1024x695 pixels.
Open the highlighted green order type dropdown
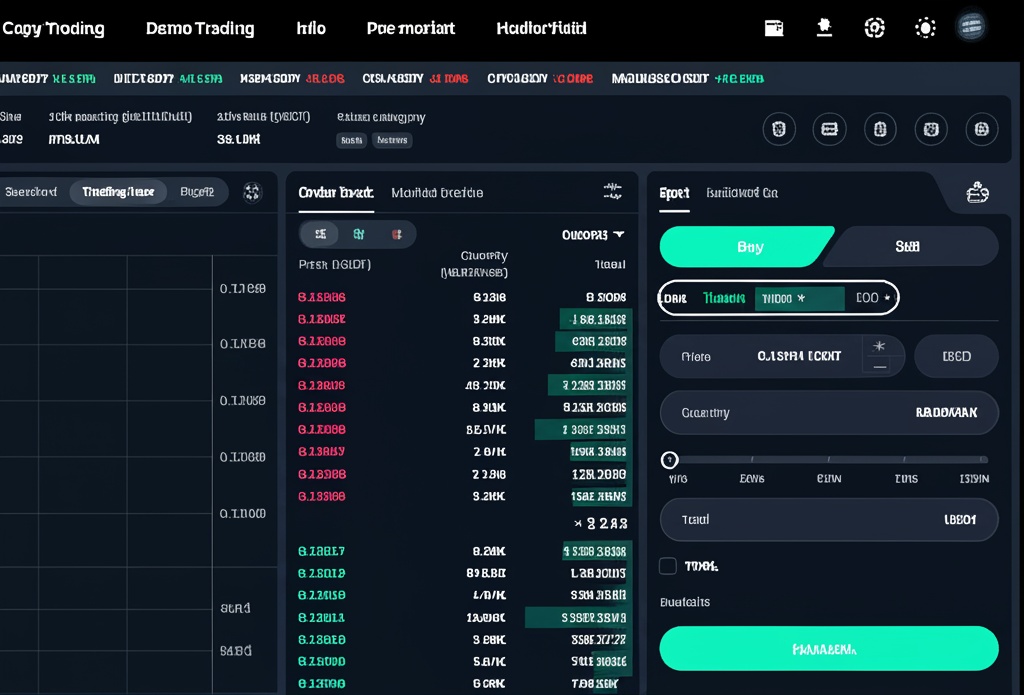[799, 299]
